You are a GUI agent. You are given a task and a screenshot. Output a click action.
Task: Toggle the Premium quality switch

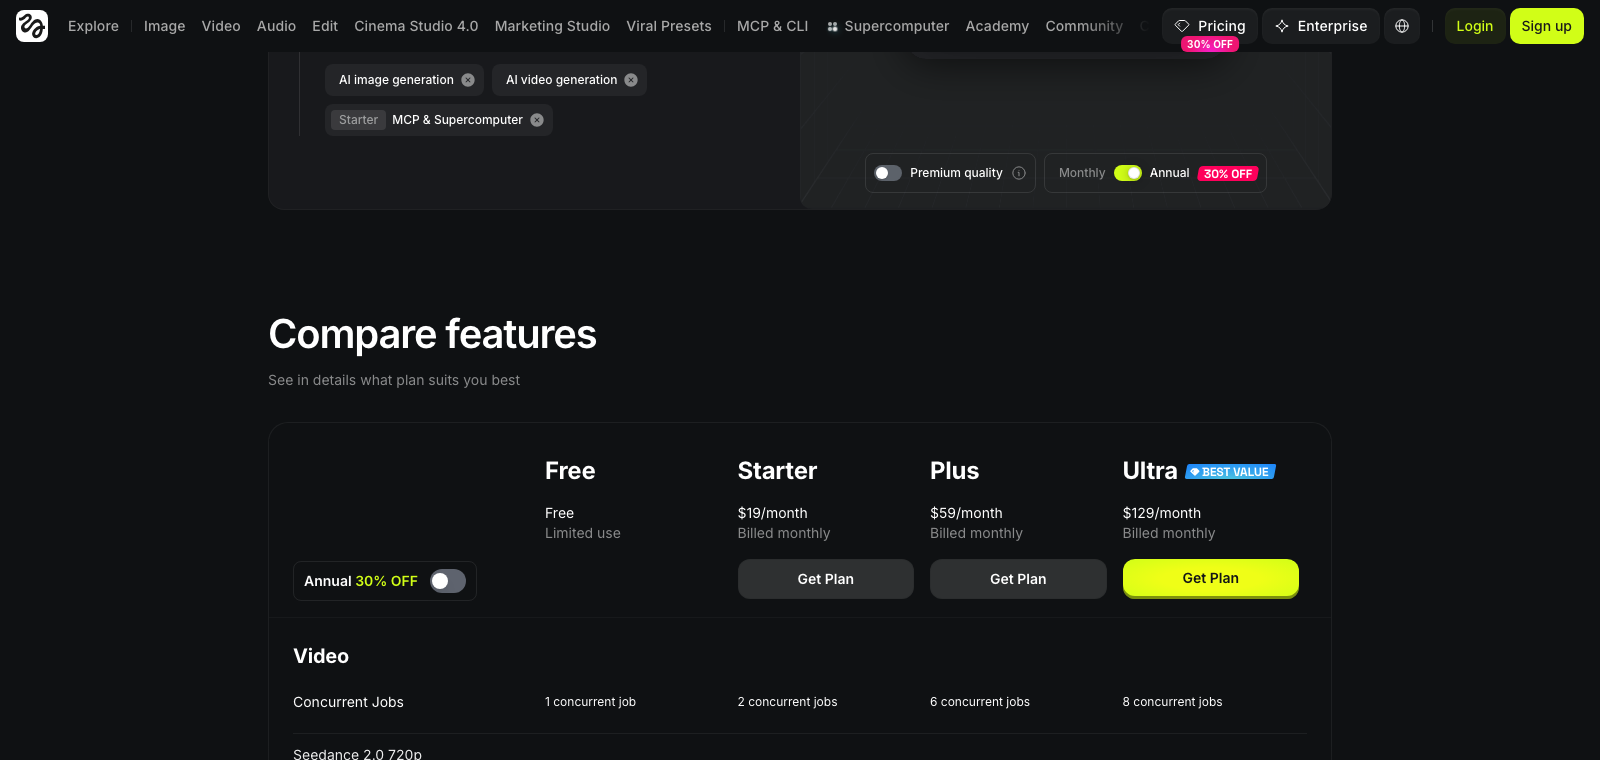tap(888, 173)
